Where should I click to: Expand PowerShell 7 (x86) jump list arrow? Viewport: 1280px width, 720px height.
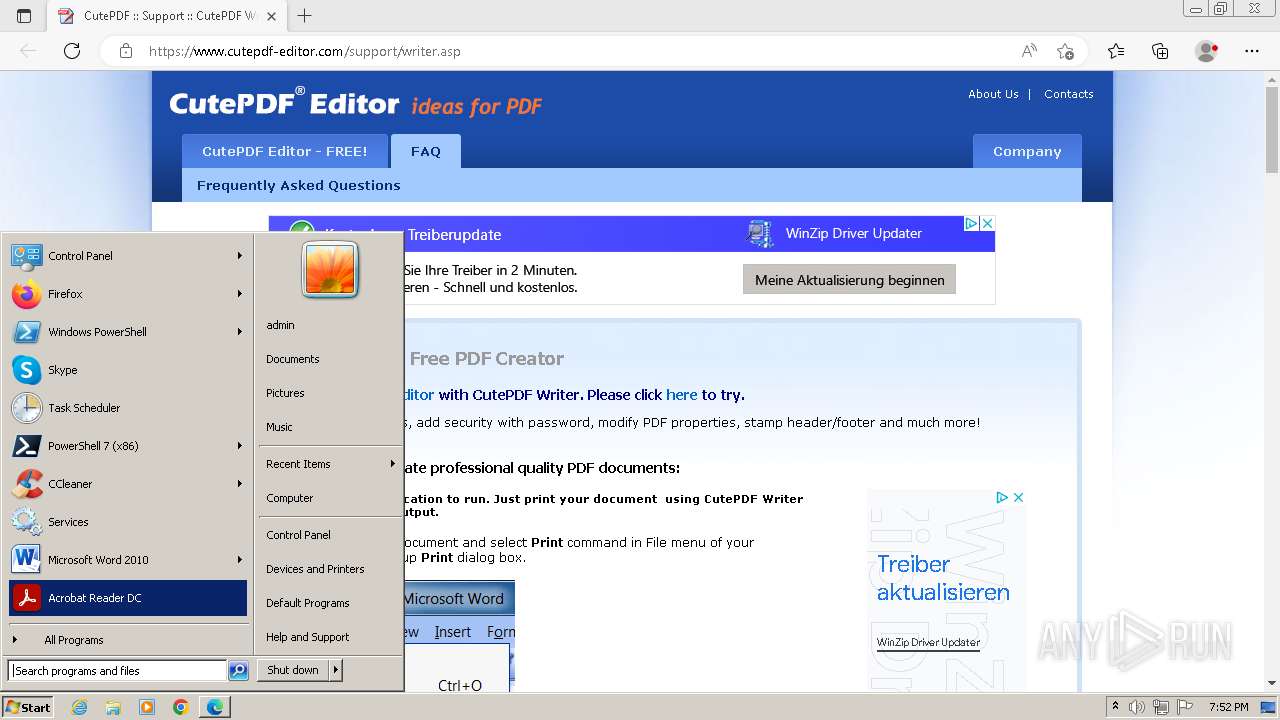point(240,446)
